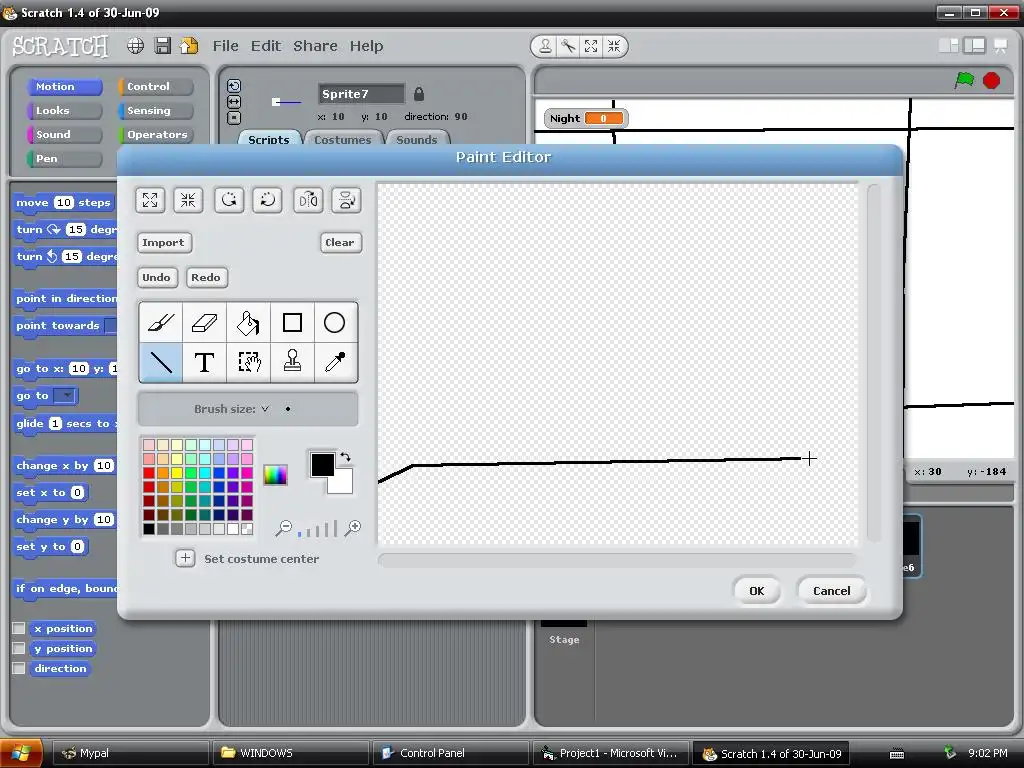Cancel the Paint Editor dialog

click(831, 590)
